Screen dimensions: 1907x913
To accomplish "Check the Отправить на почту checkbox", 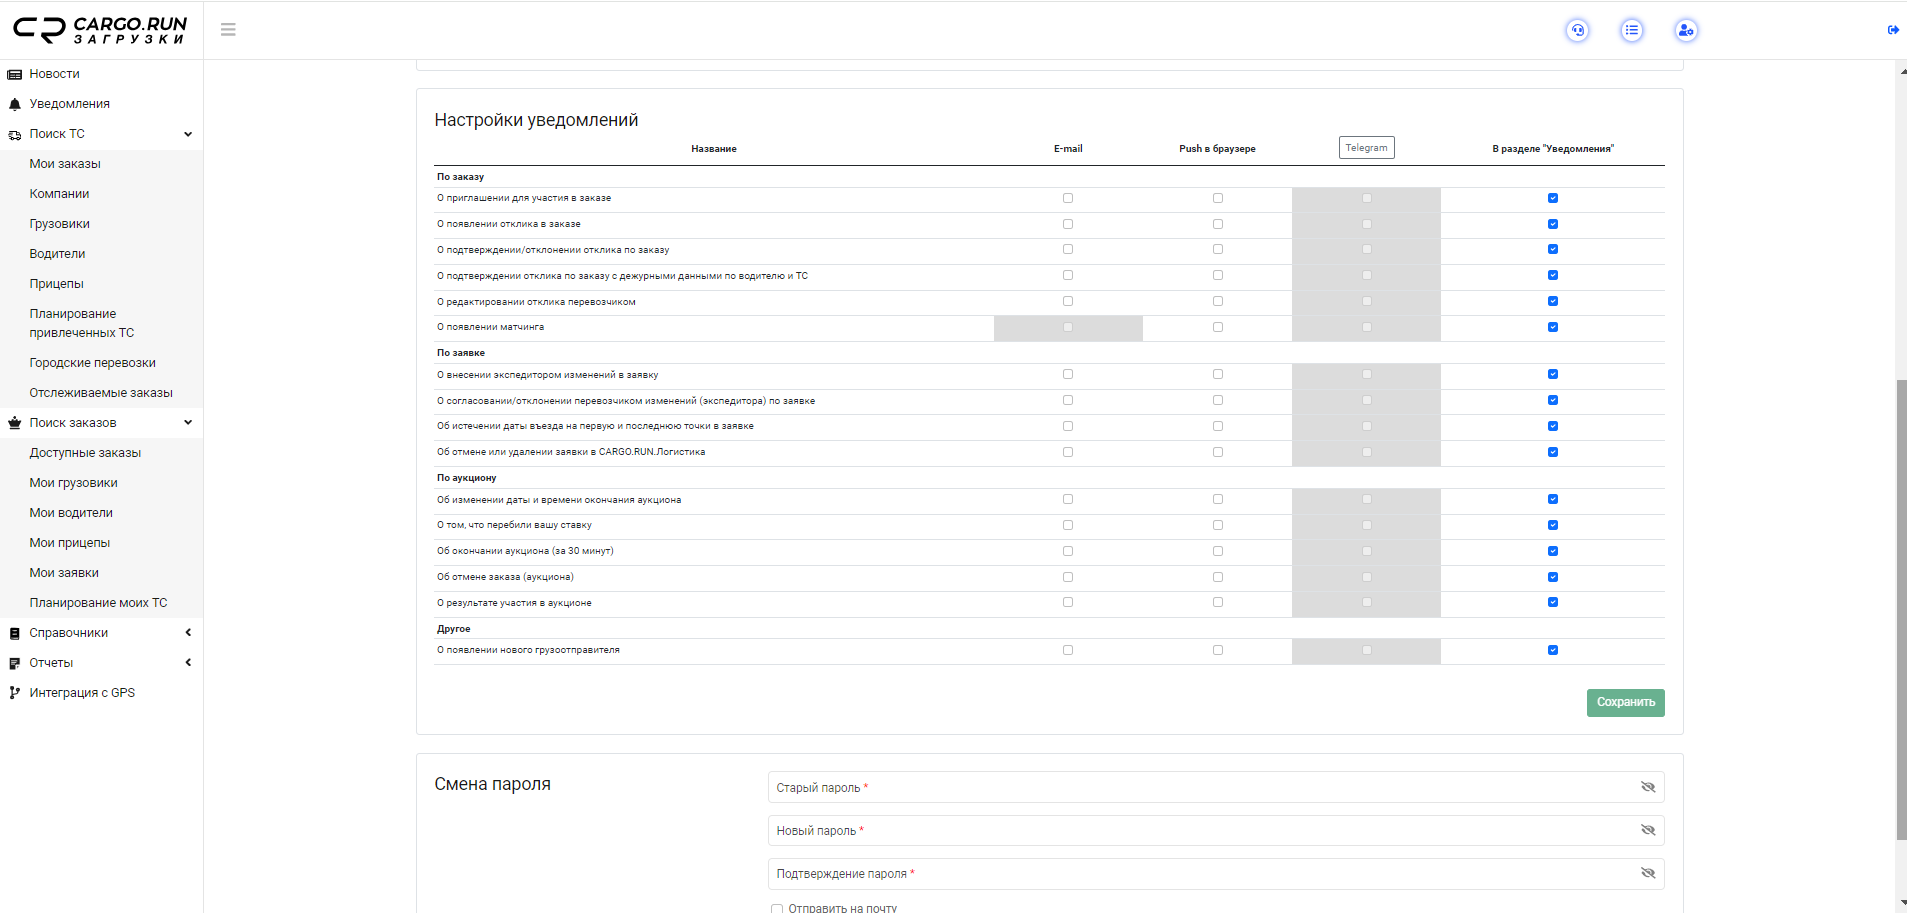I will [777, 908].
